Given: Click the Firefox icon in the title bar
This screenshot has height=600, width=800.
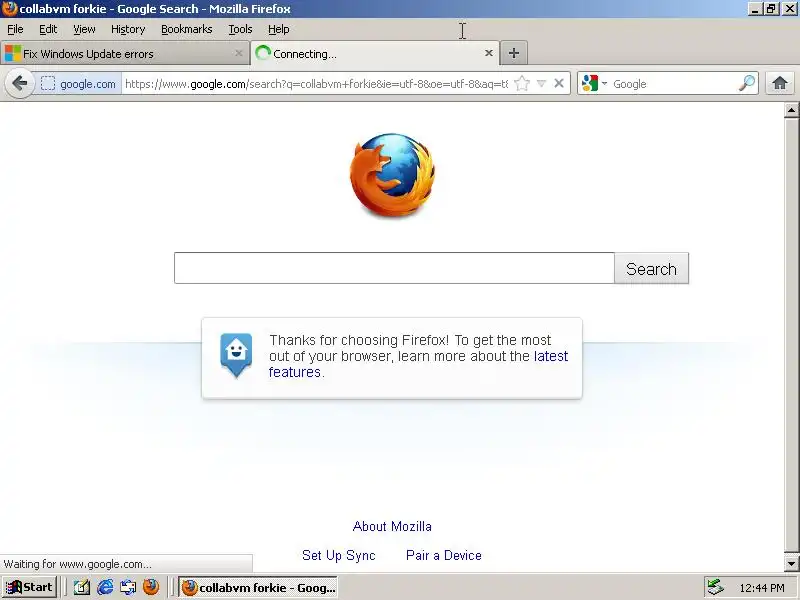Looking at the screenshot, I should point(9,9).
